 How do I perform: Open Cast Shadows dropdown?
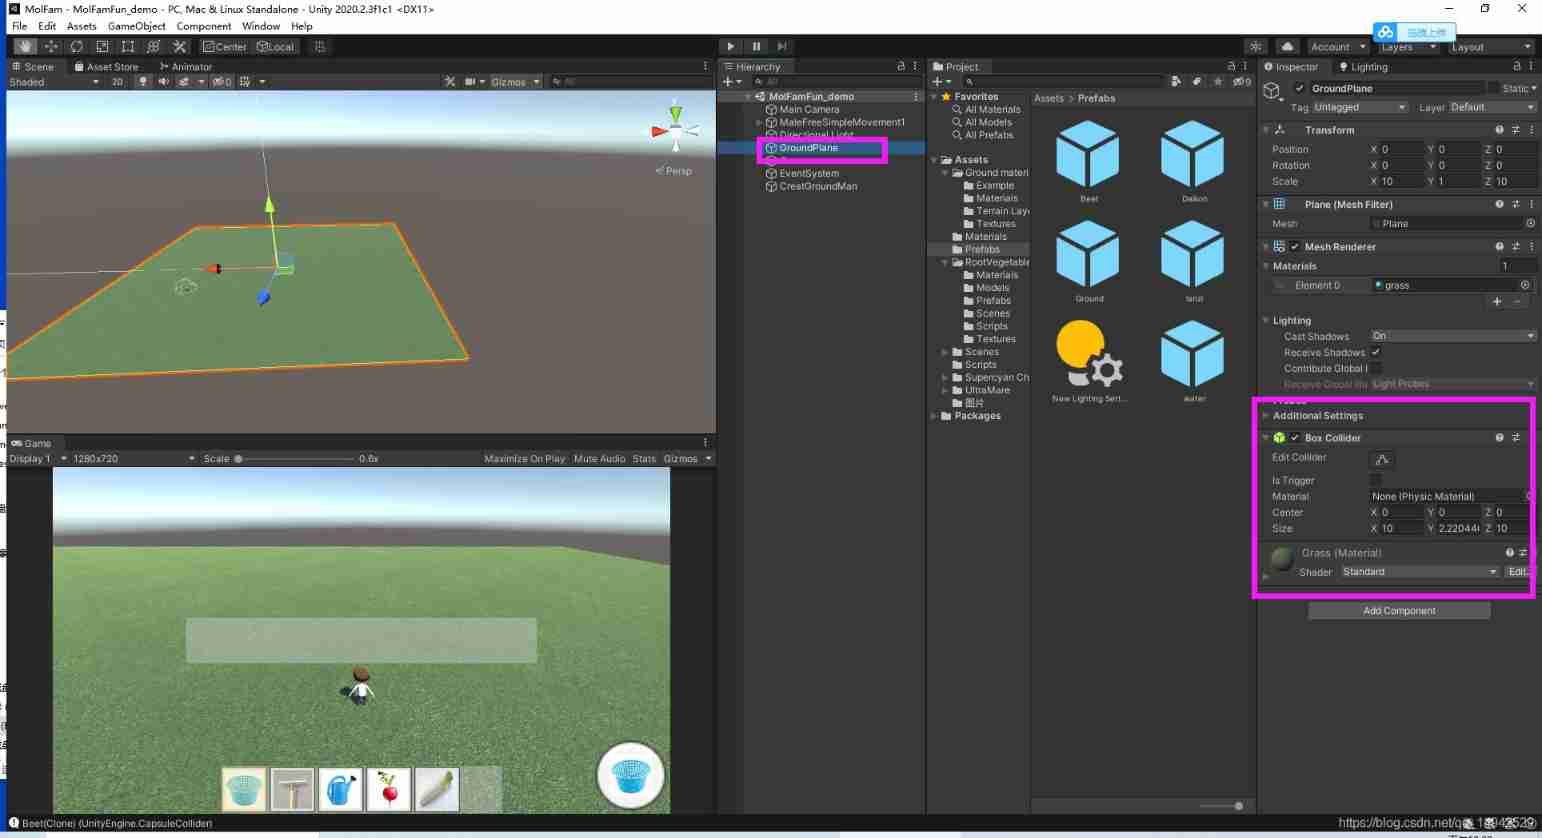pos(1453,336)
